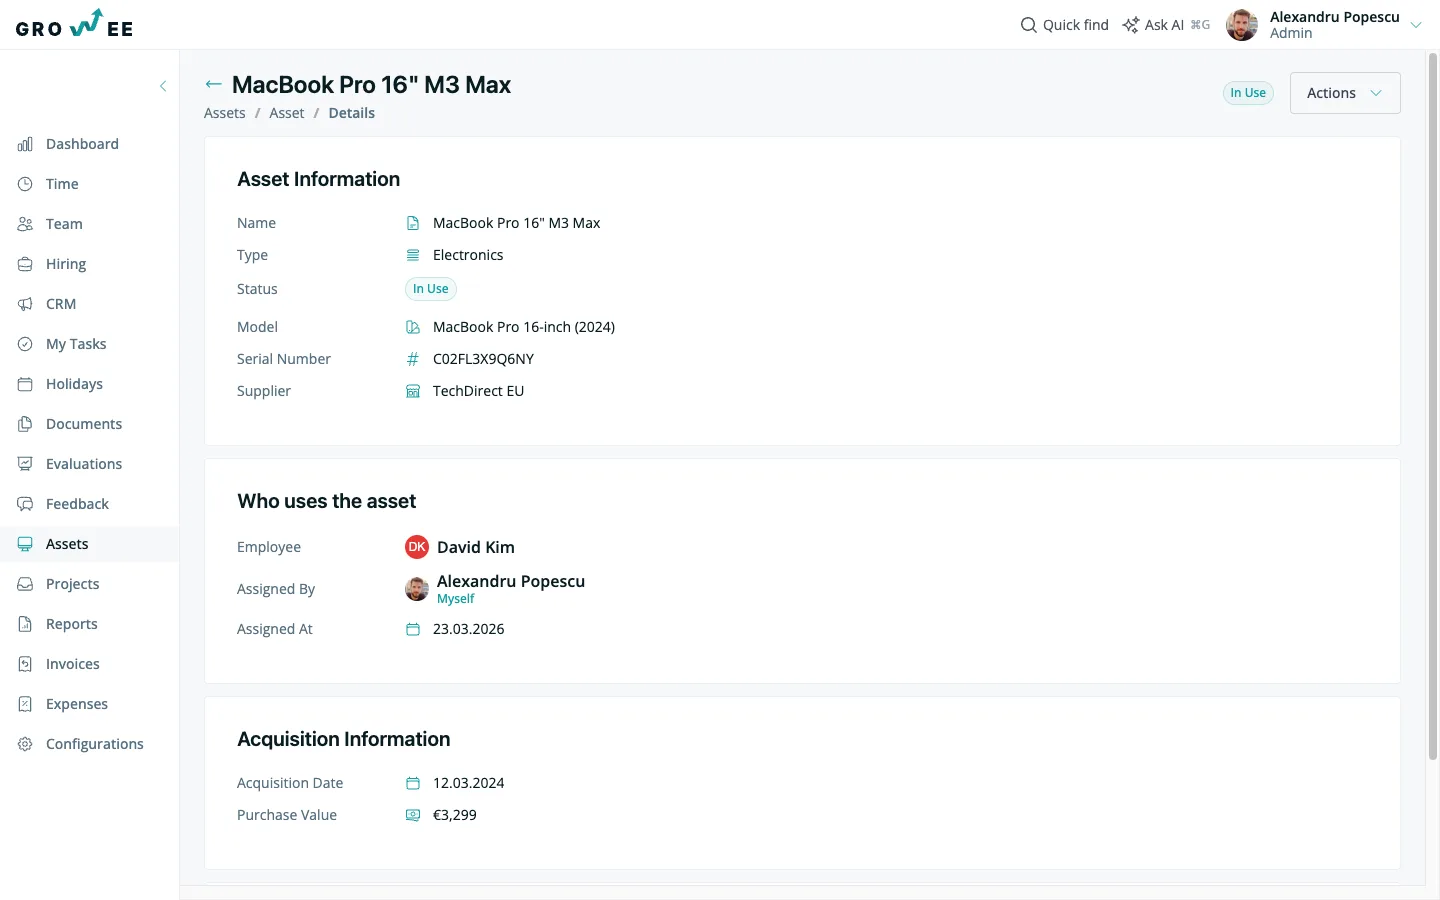1440x900 pixels.
Task: Click the purchase value €3,299
Action: (455, 815)
